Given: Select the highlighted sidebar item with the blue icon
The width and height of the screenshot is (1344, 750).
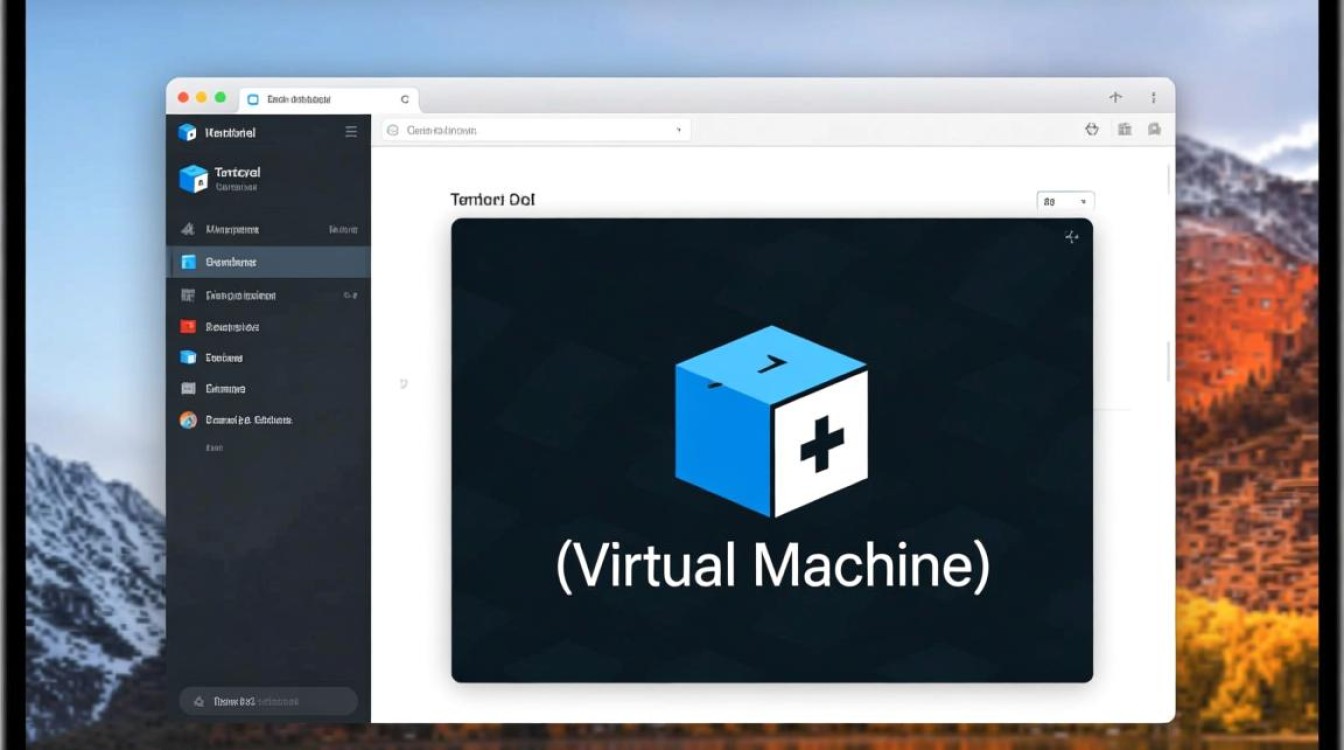Looking at the screenshot, I should (268, 262).
